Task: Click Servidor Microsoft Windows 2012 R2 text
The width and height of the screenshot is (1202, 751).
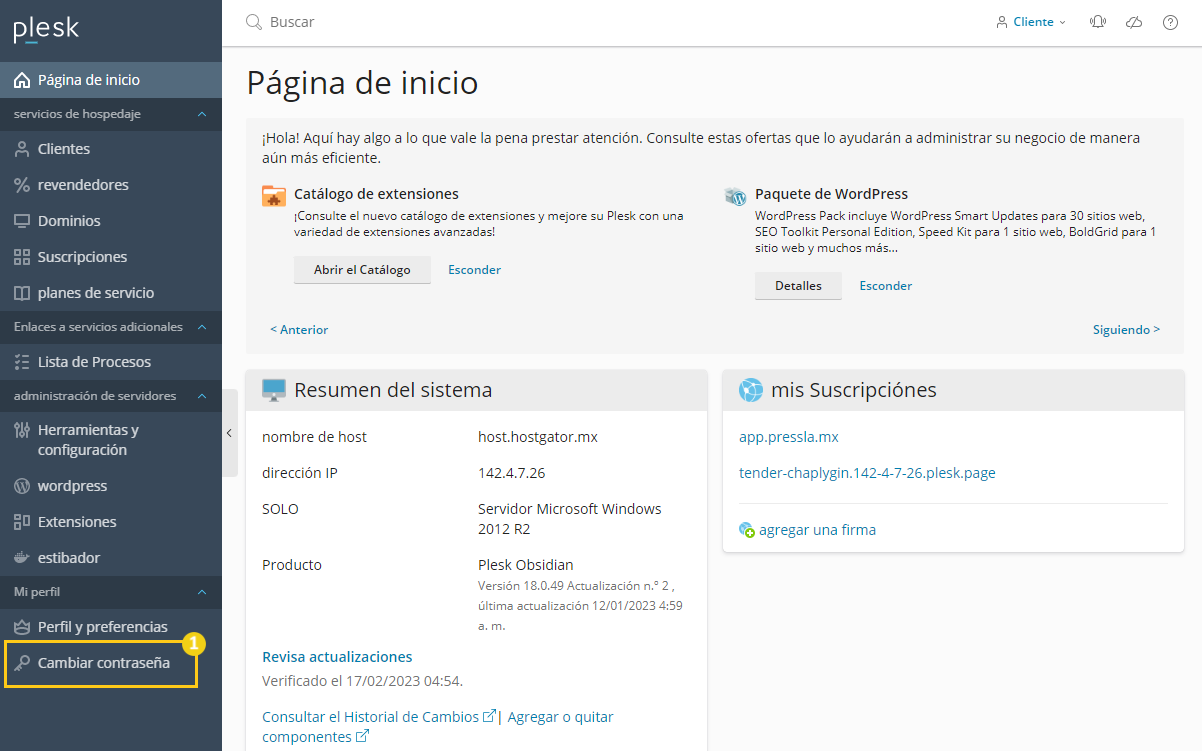Action: point(570,519)
